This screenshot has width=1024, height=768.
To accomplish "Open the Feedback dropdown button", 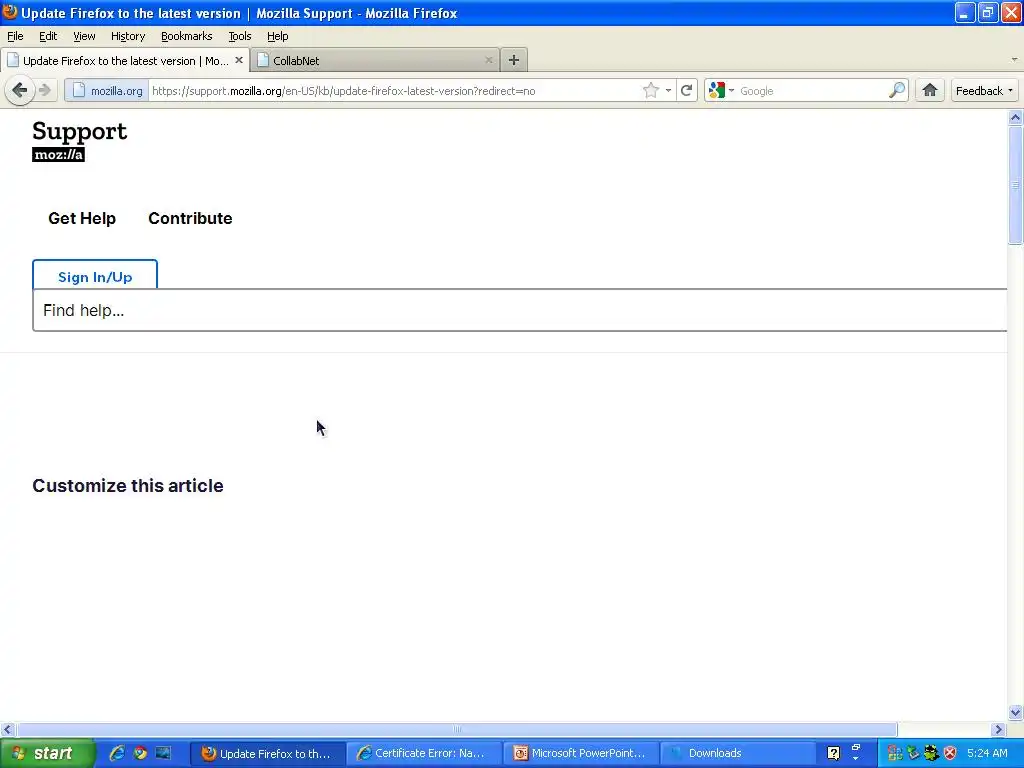I will tap(984, 91).
